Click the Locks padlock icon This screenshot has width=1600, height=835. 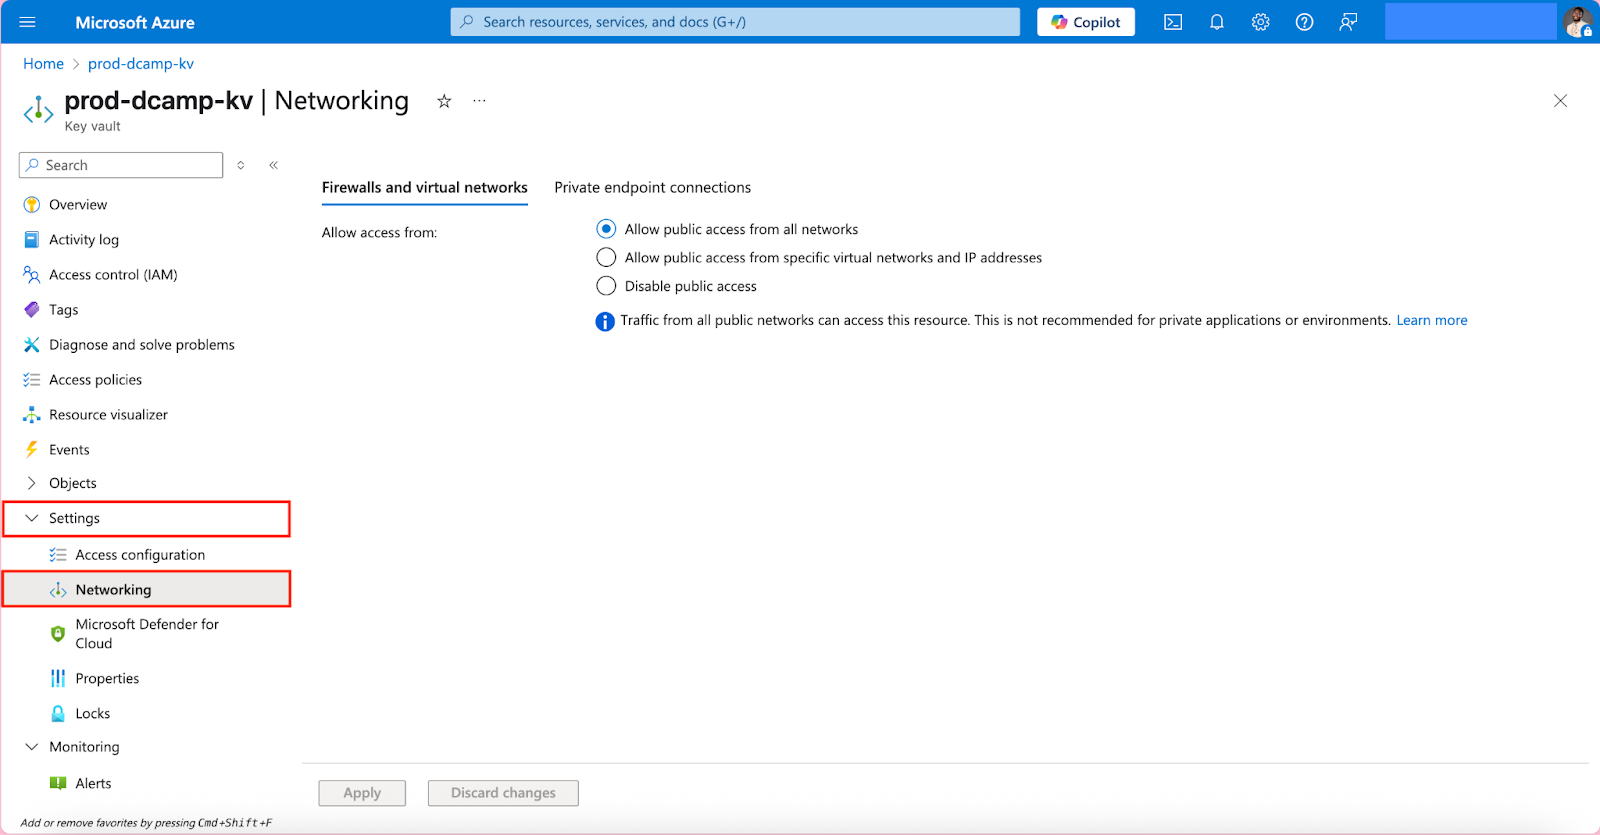tap(58, 713)
